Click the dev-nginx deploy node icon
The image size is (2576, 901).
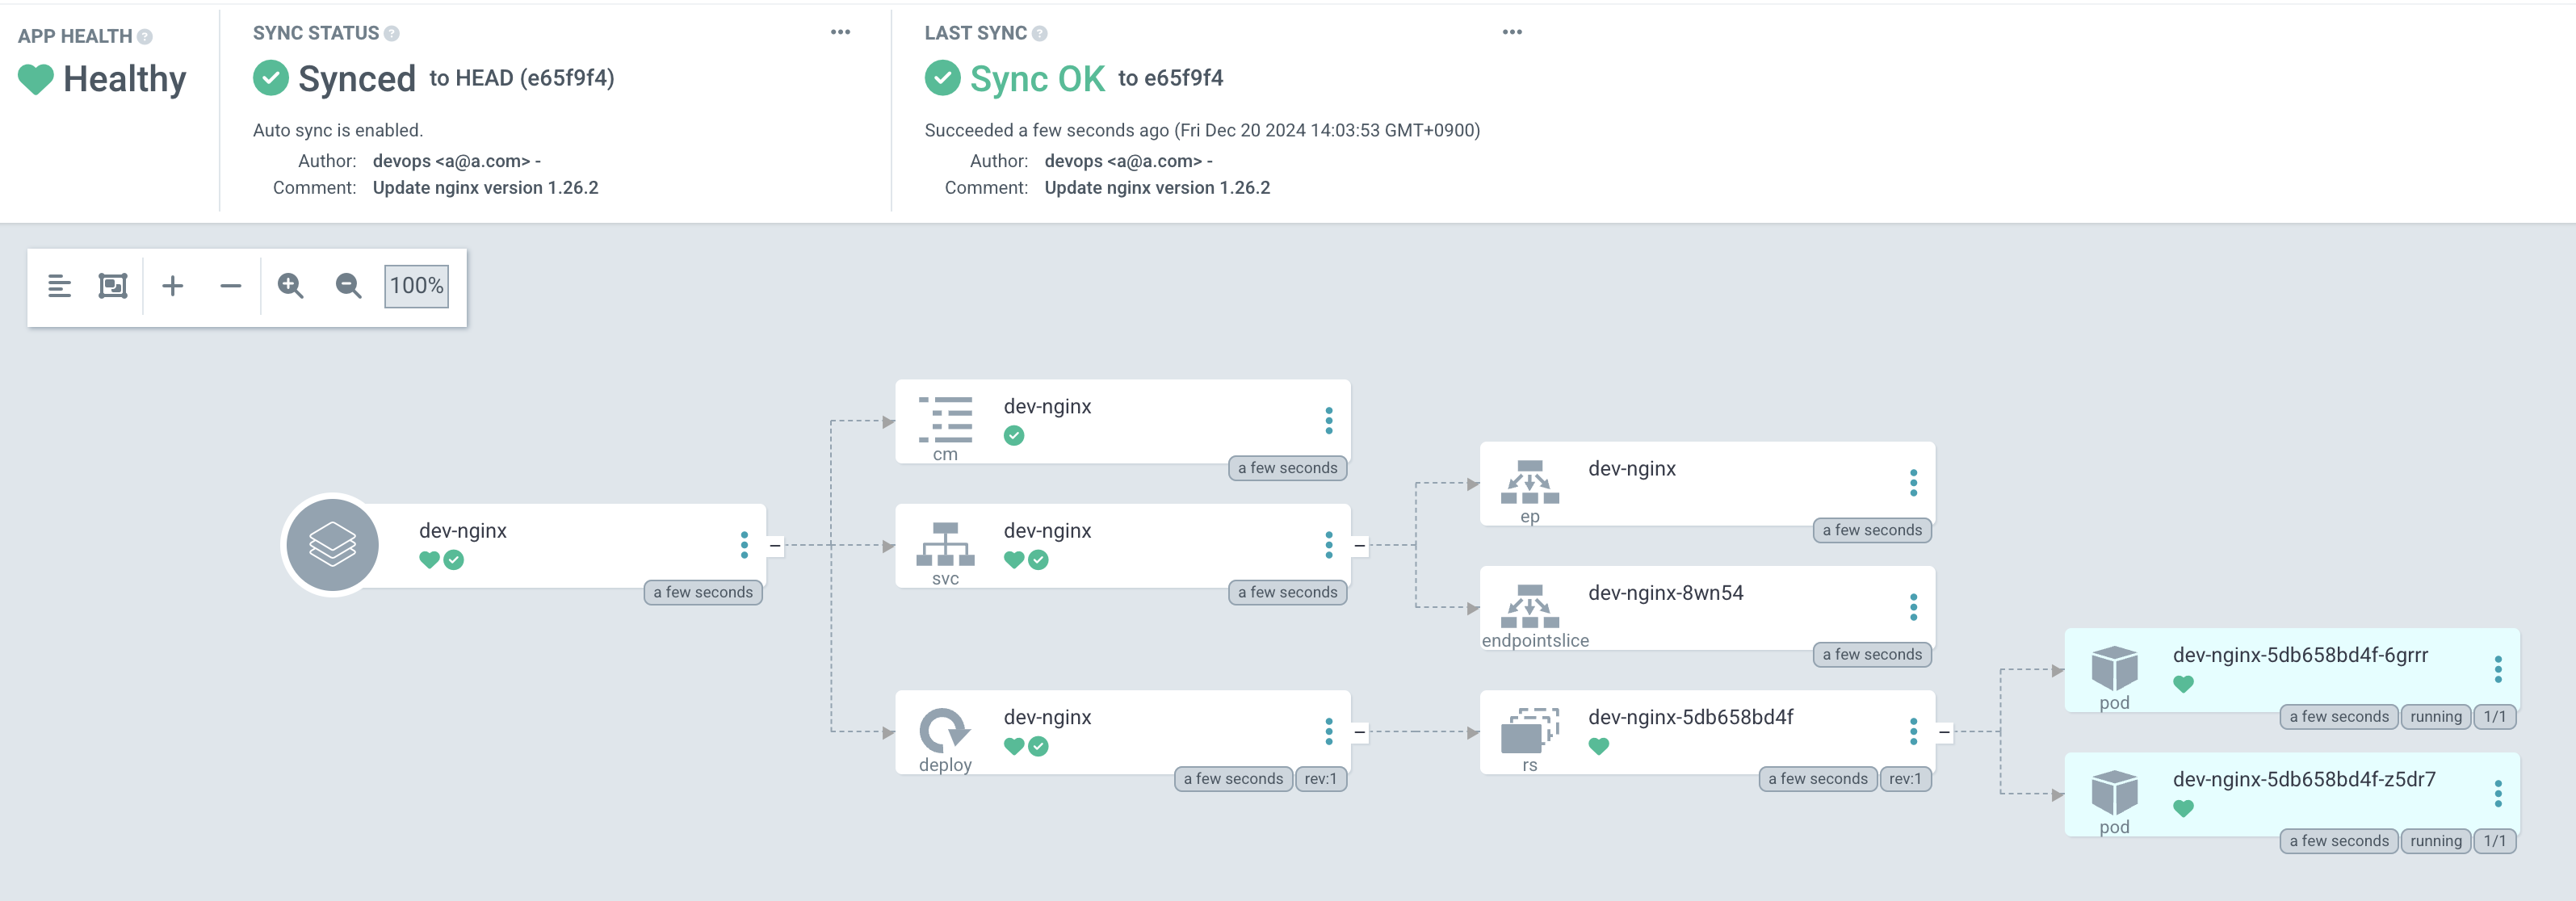[x=944, y=730]
